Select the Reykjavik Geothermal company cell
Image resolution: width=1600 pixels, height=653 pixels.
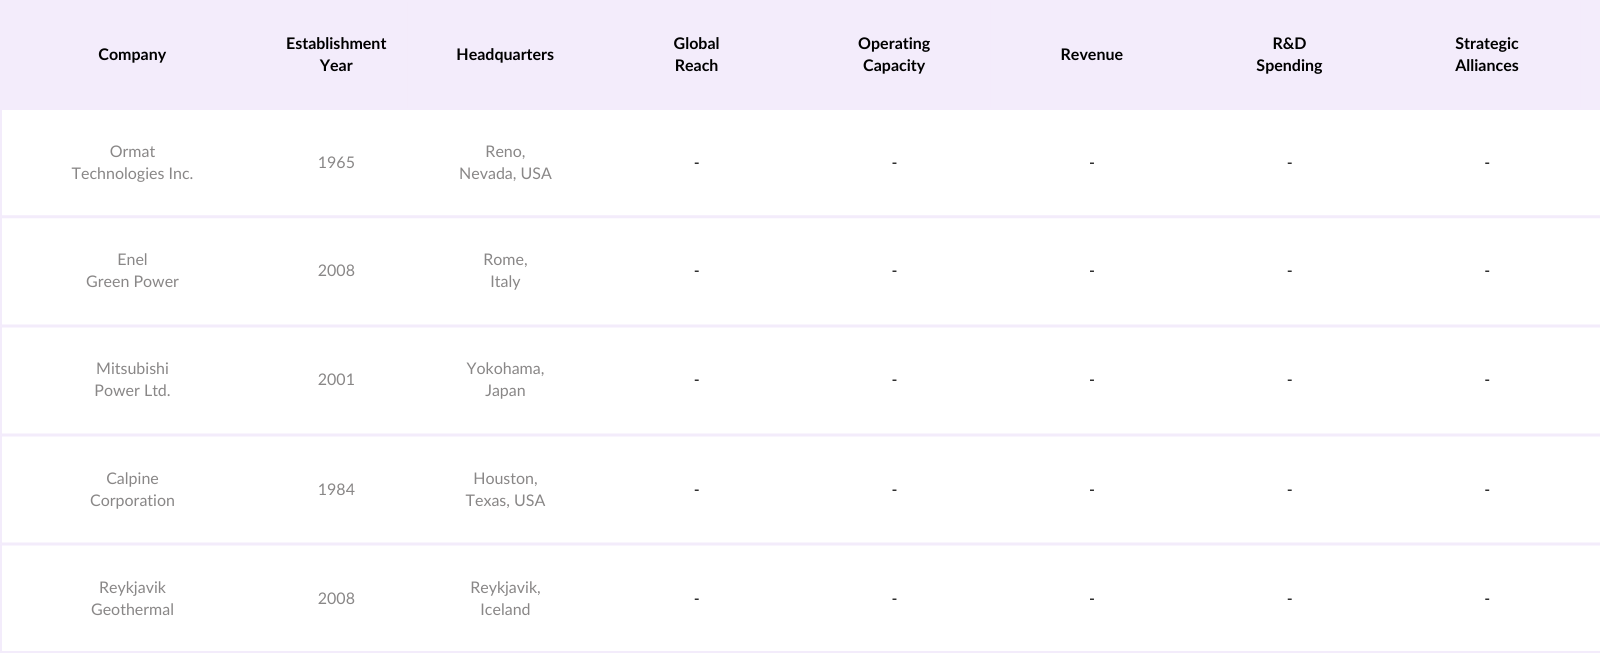tap(132, 599)
